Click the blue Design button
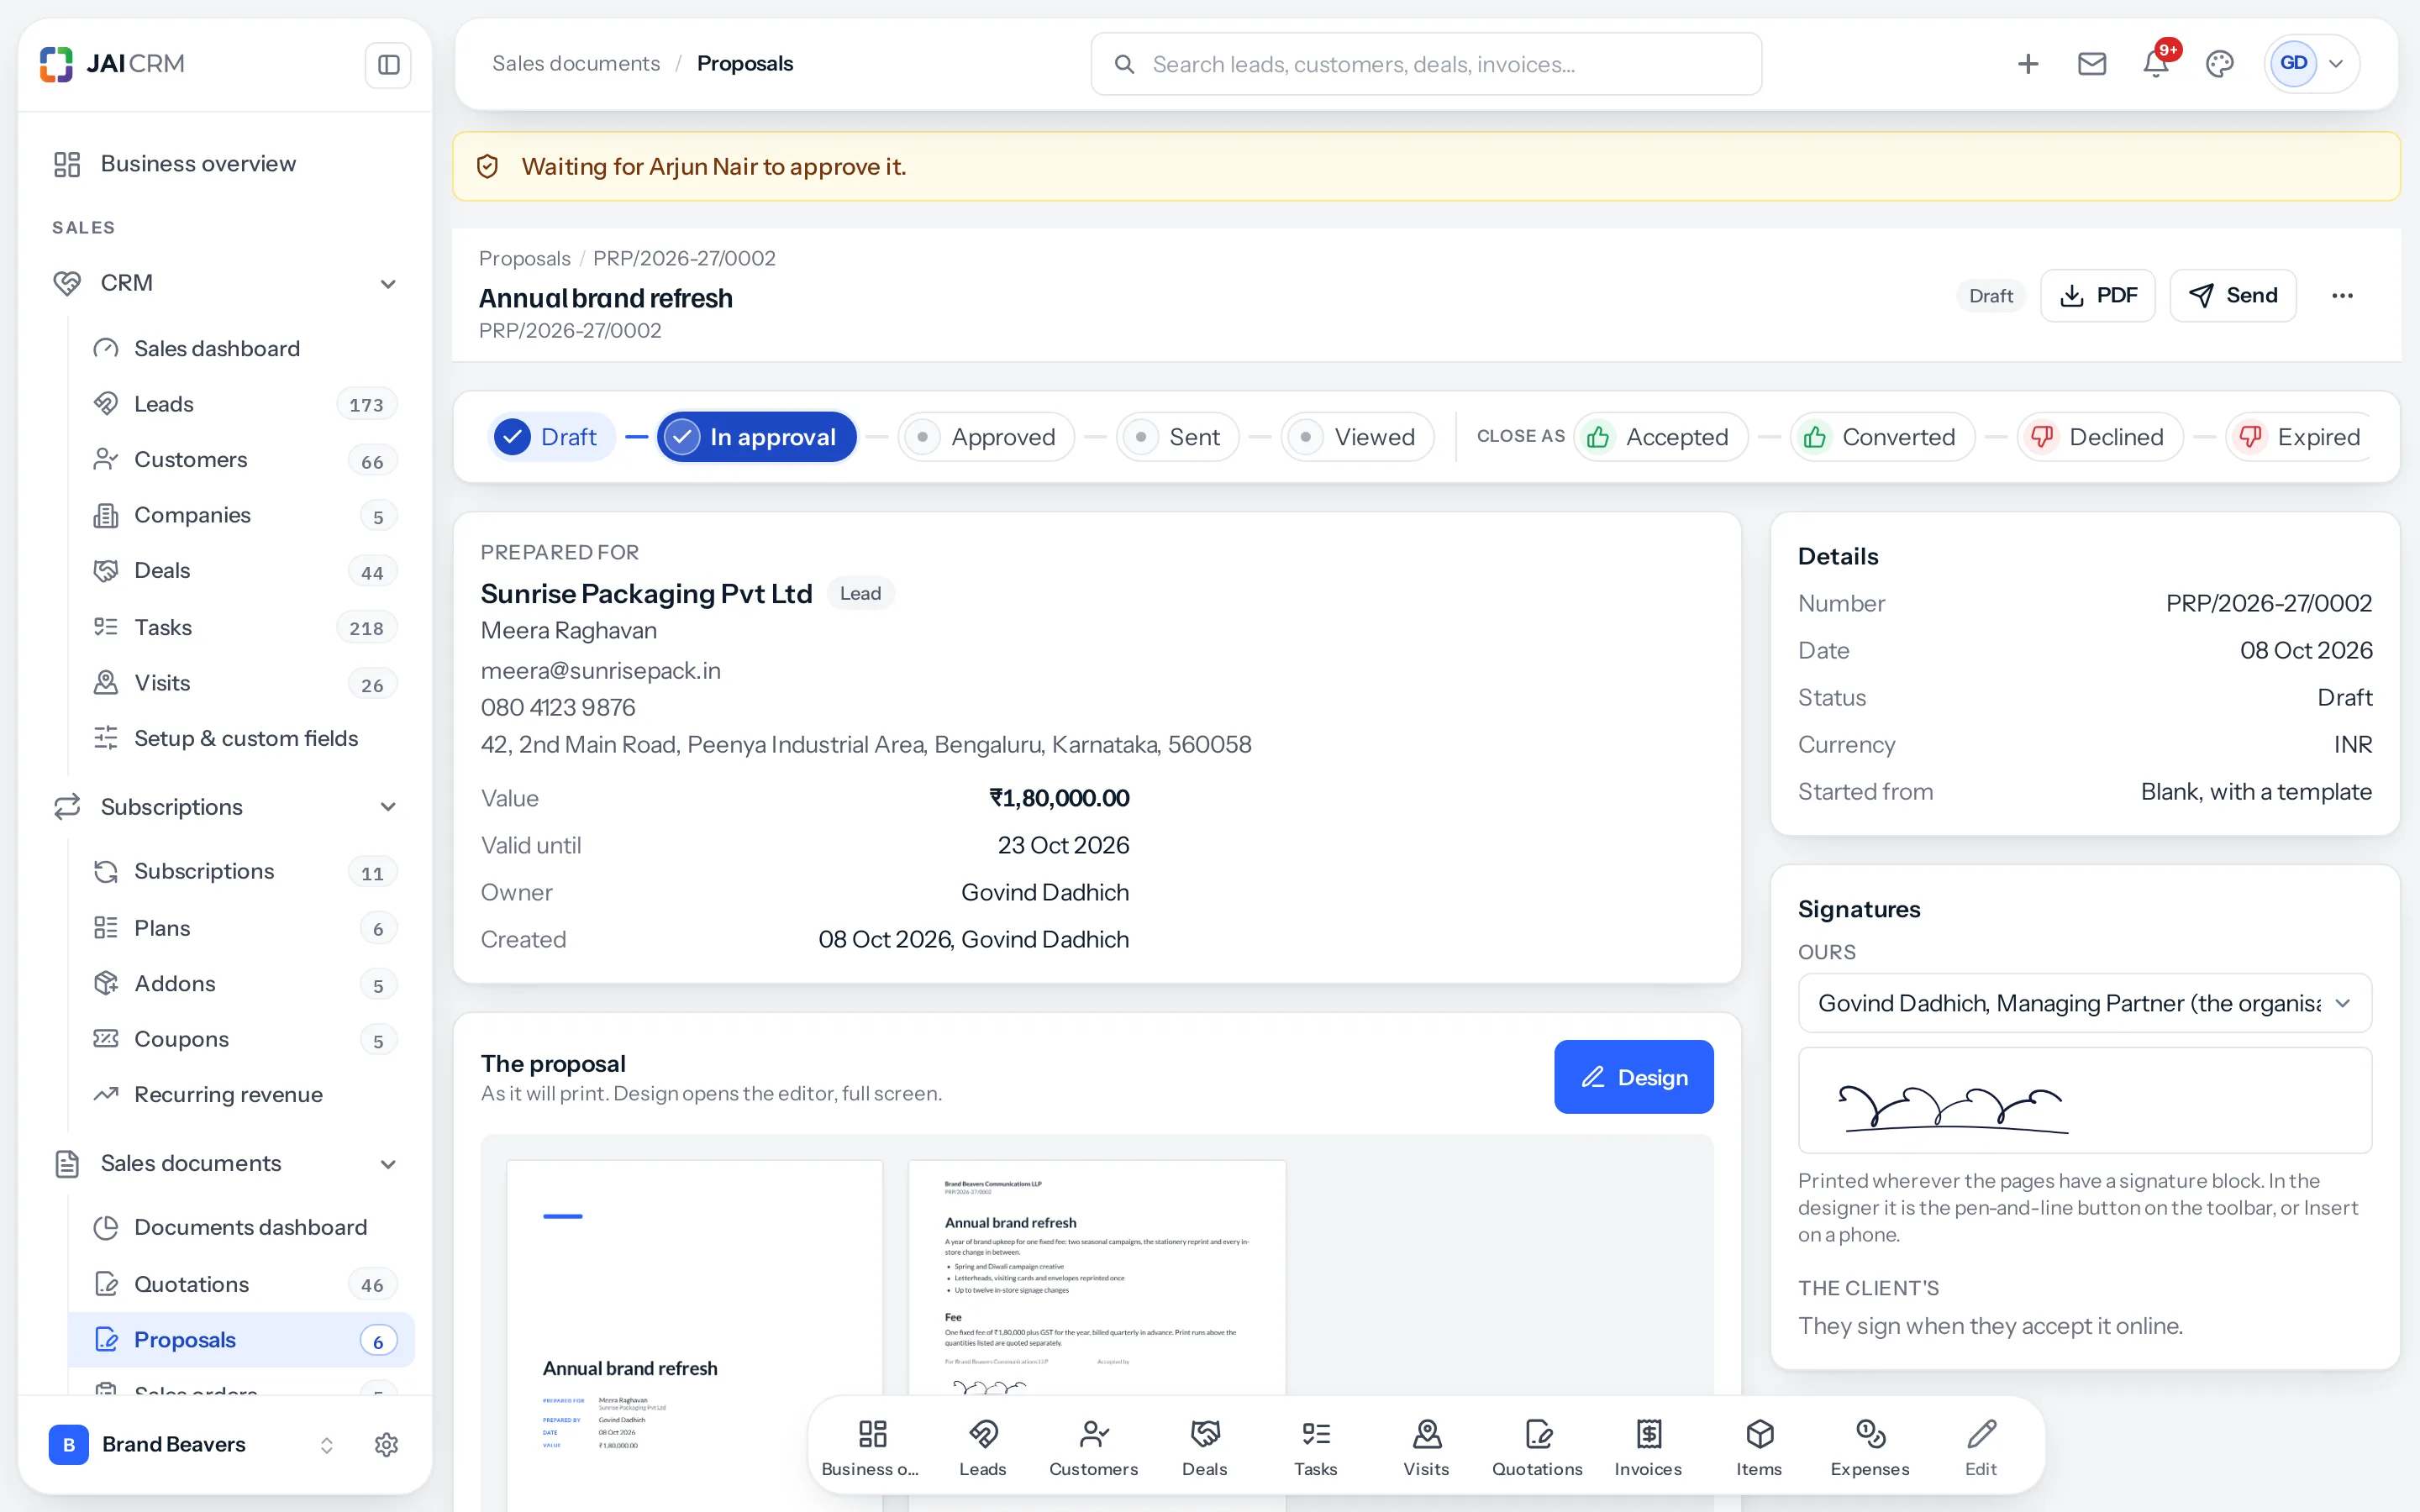This screenshot has height=1512, width=2420. pyautogui.click(x=1633, y=1077)
